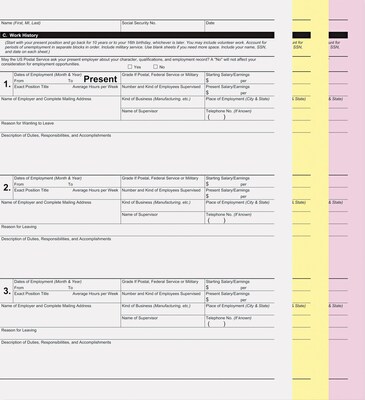Click the Social Security No. field
Viewport: 365px width, 400px height.
pyautogui.click(x=162, y=26)
